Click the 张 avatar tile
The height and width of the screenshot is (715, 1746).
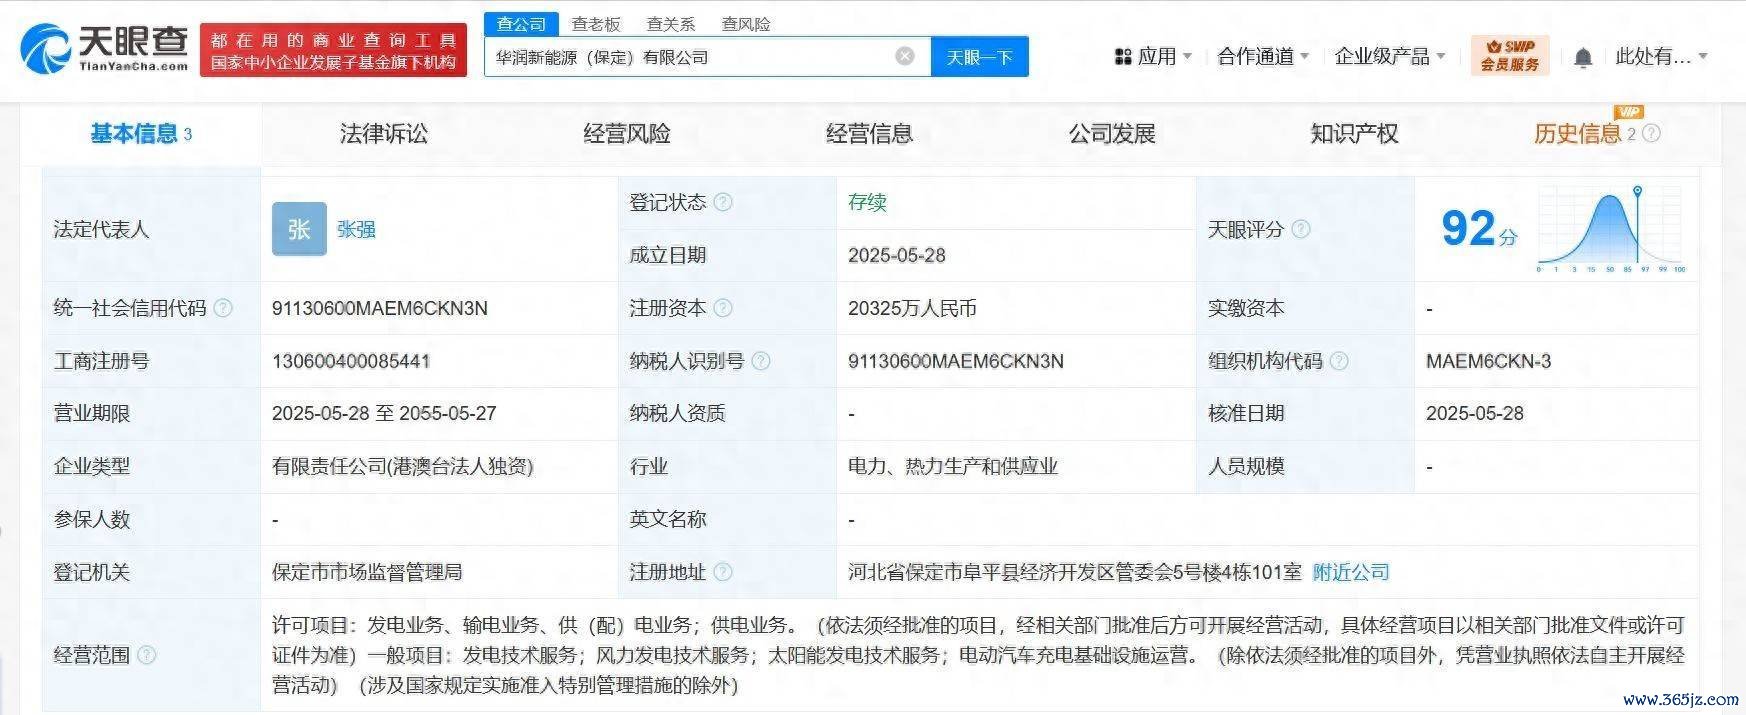click(299, 229)
